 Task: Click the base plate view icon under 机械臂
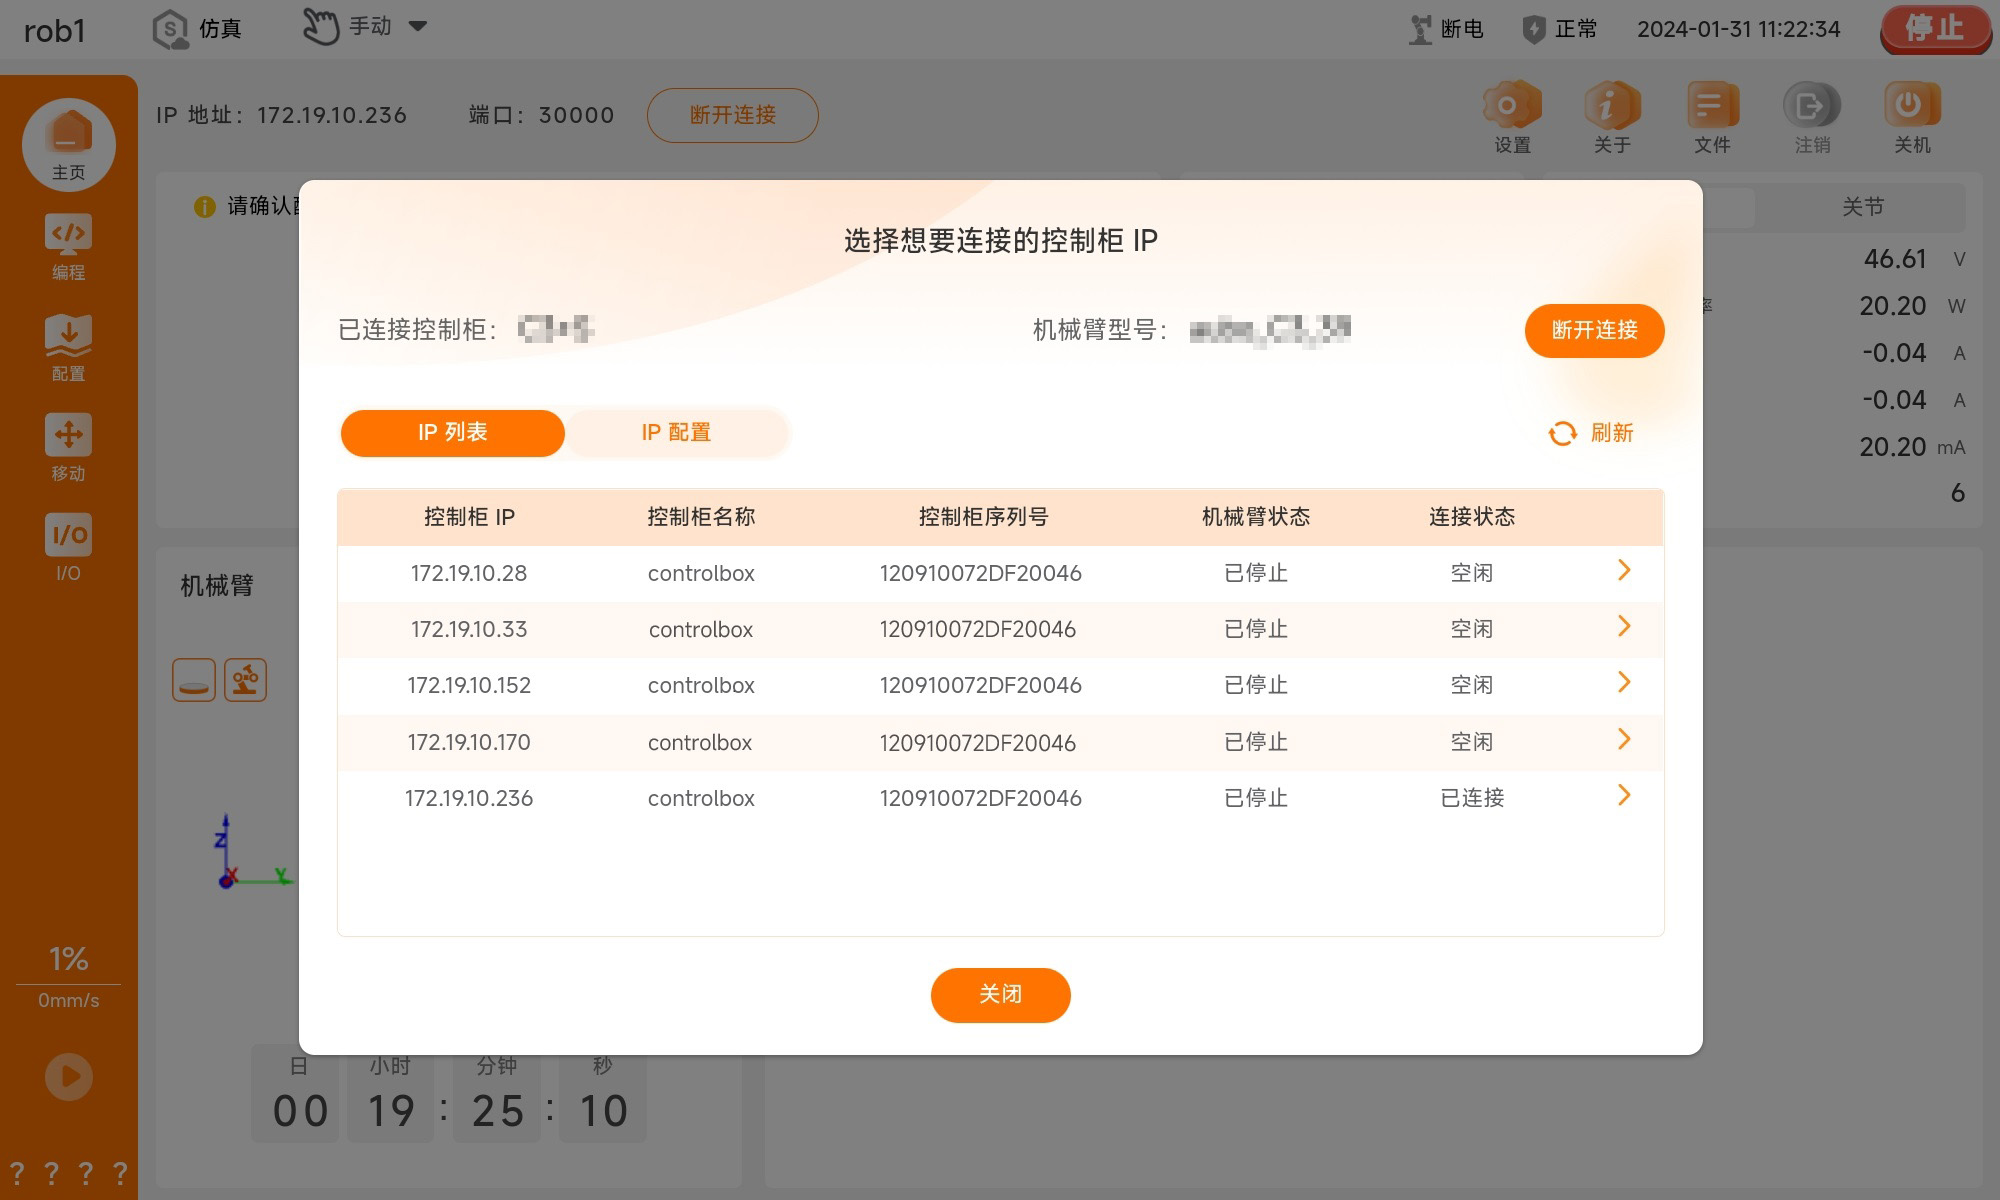click(194, 680)
